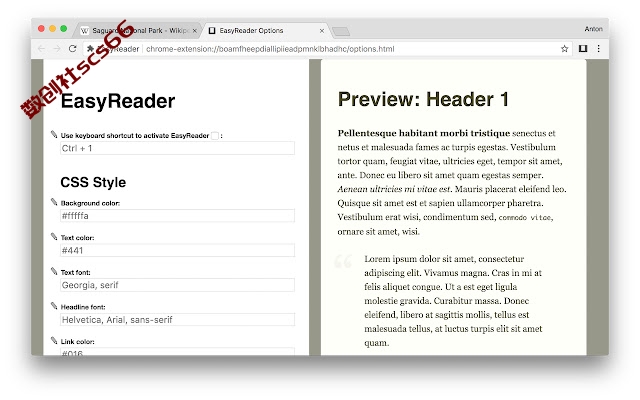Click the pencil icon beside Link color
The image size is (640, 400).
pos(54,341)
